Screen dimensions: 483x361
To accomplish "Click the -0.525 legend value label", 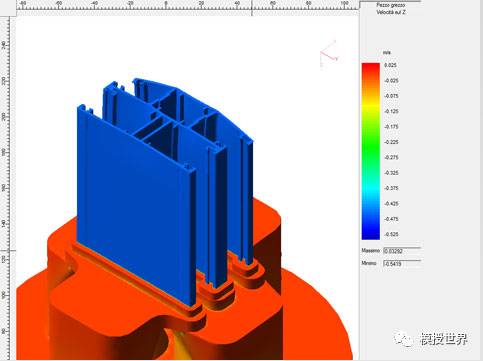I will tap(391, 234).
